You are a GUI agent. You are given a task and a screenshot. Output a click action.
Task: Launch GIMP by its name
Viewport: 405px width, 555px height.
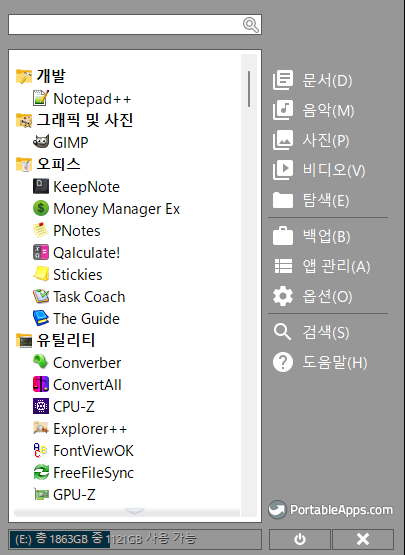pyautogui.click(x=71, y=143)
